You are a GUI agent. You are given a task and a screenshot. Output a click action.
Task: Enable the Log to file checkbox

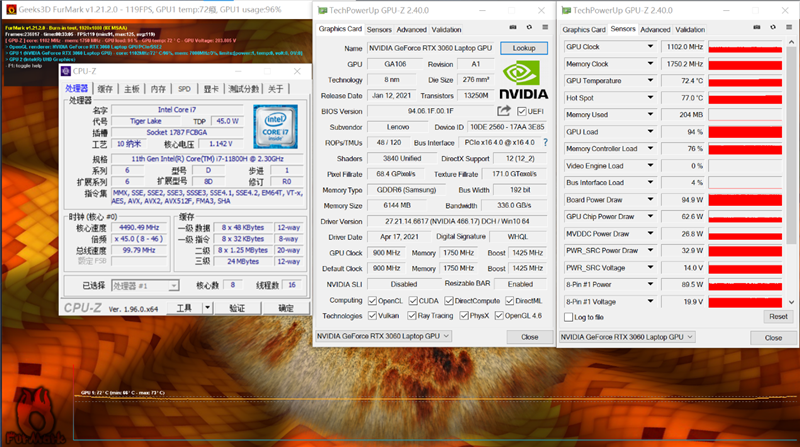[x=569, y=316]
